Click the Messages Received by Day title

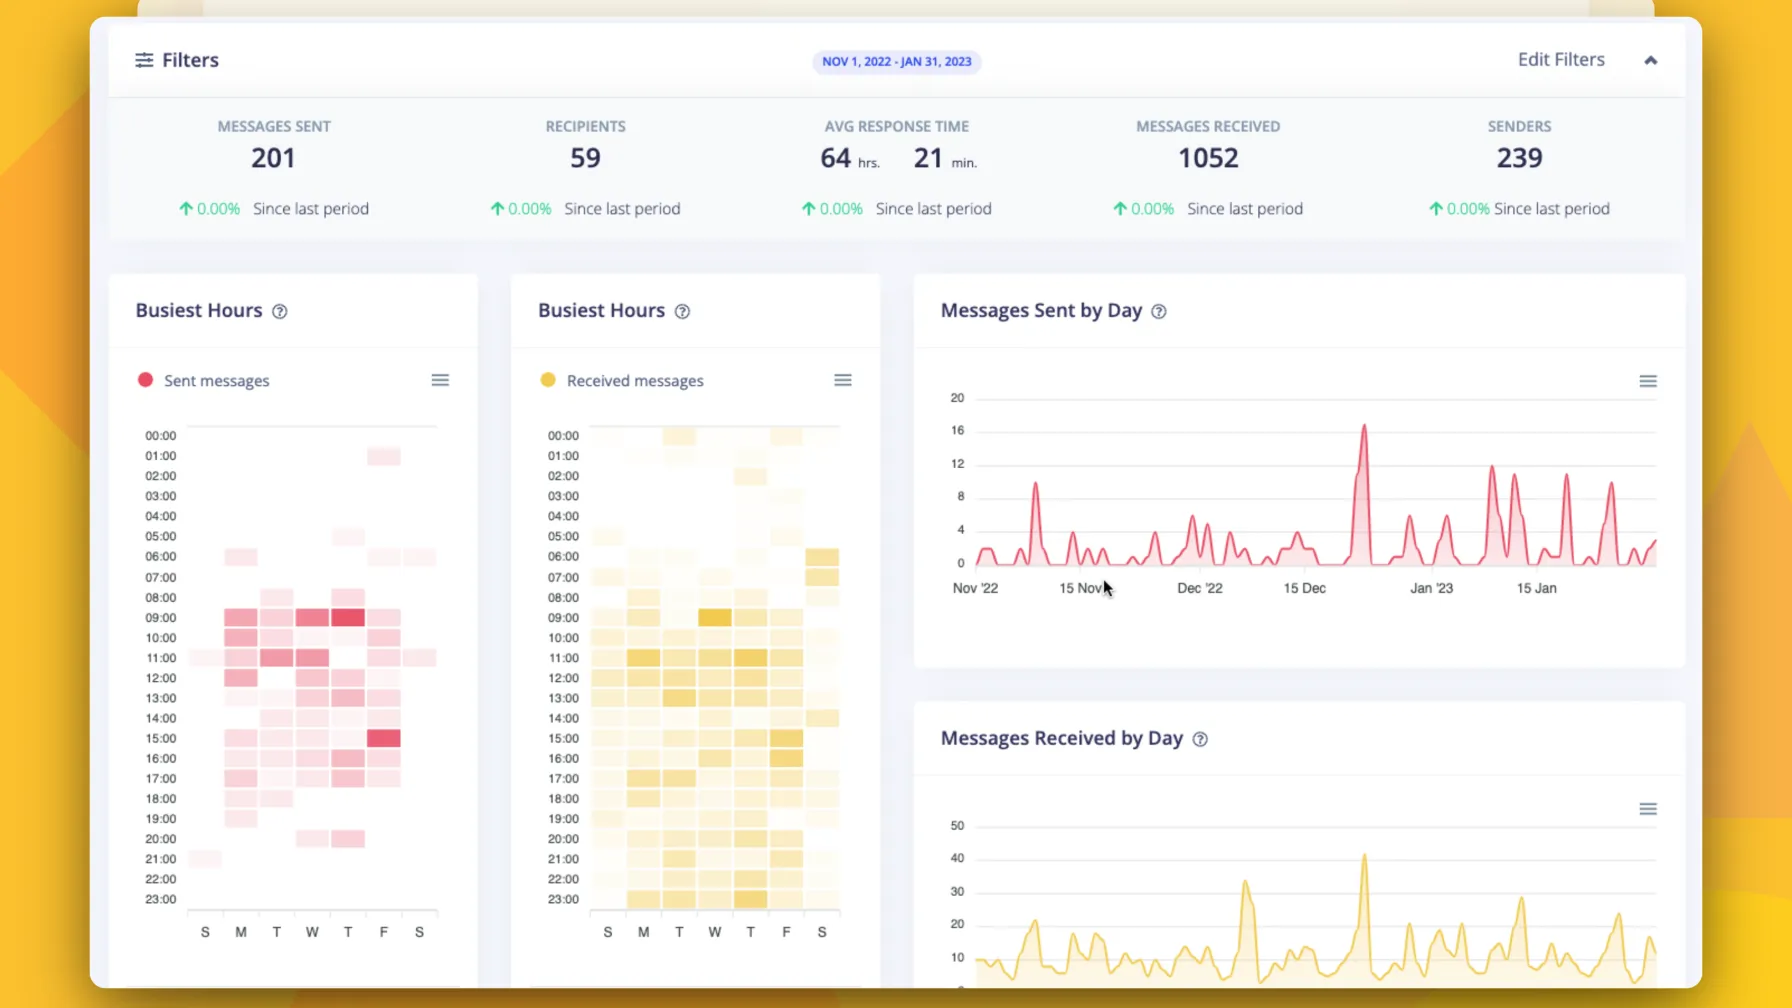[1062, 738]
